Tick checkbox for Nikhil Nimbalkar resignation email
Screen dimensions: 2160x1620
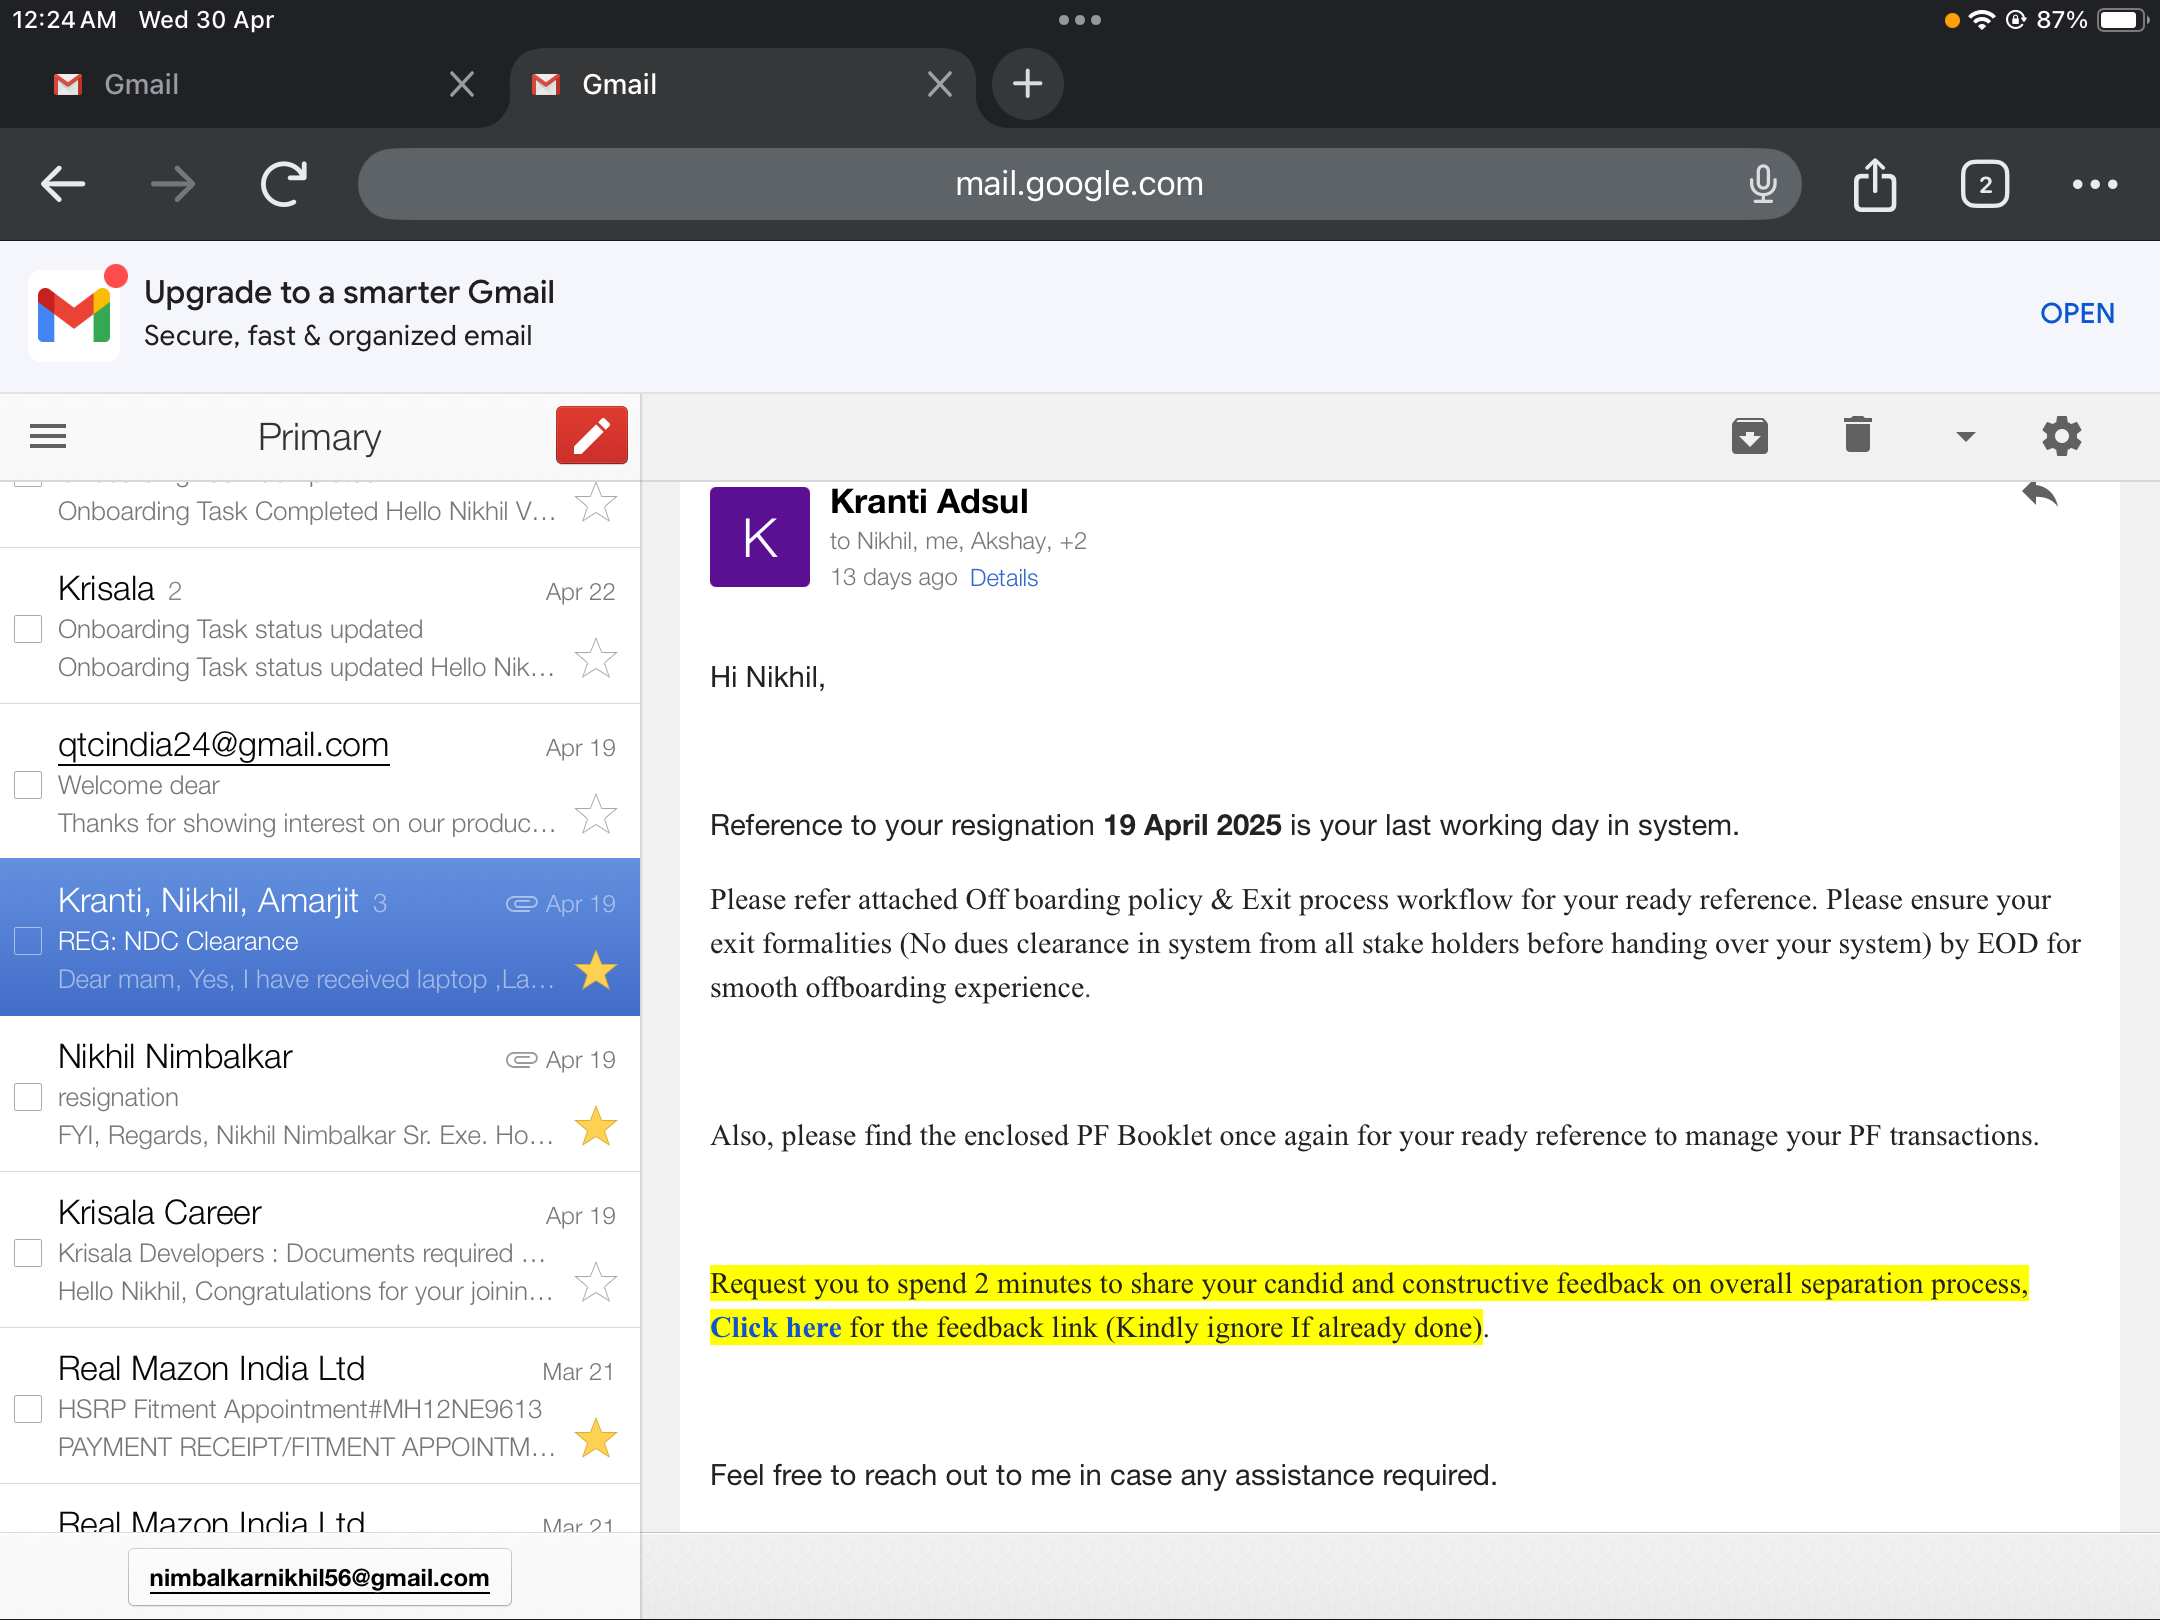click(x=28, y=1097)
